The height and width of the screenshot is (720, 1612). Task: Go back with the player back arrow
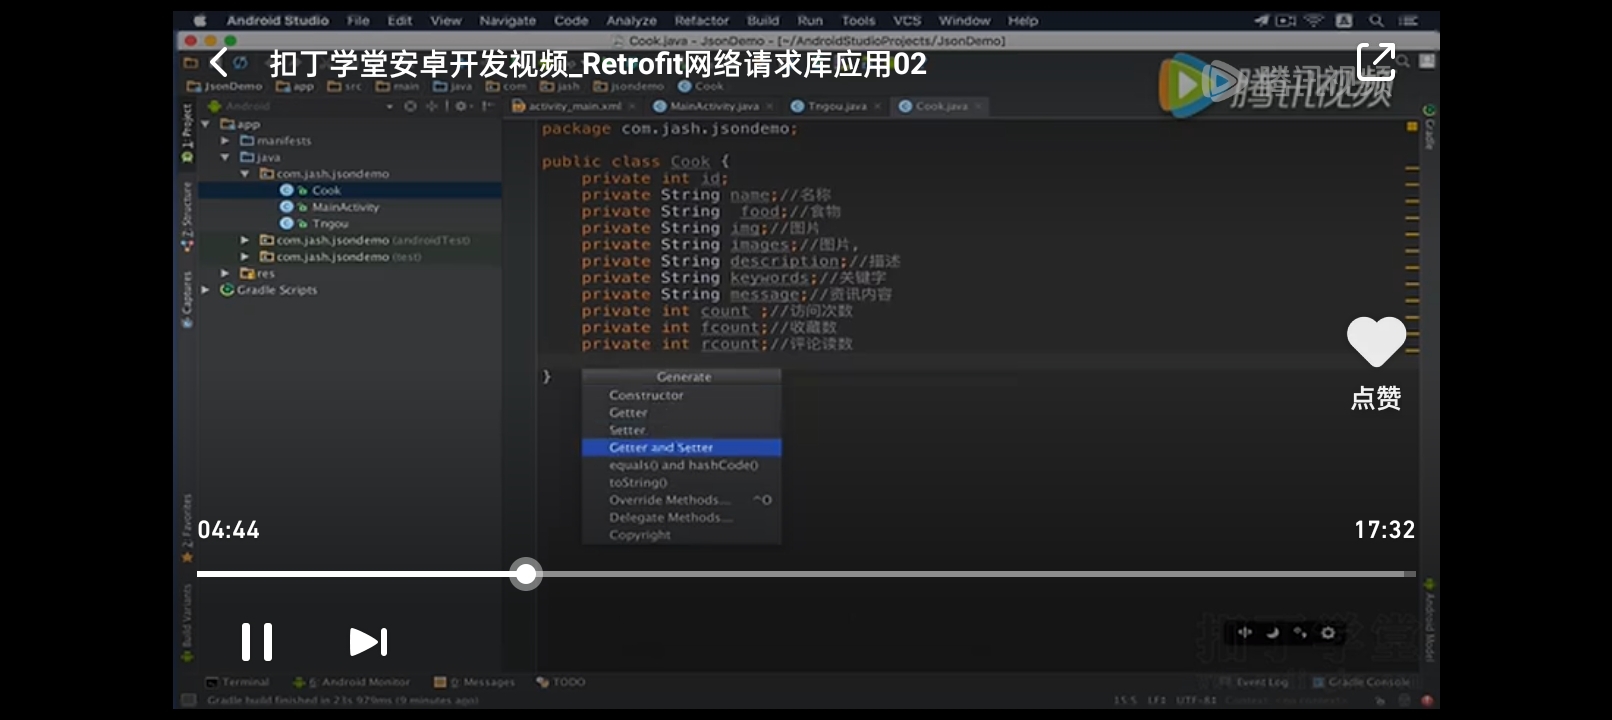219,63
